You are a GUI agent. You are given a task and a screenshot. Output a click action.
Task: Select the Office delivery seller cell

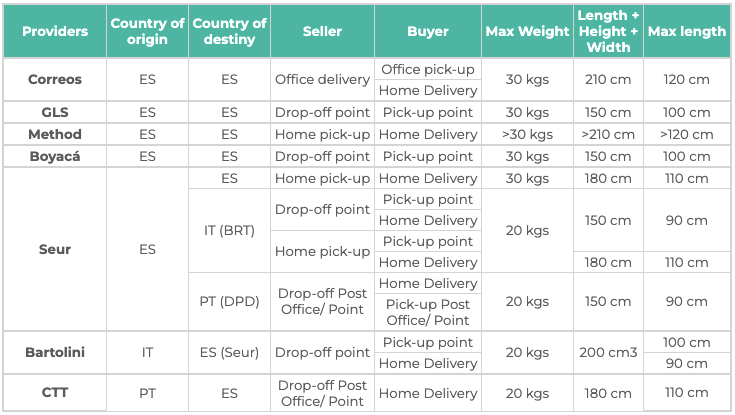[322, 79]
